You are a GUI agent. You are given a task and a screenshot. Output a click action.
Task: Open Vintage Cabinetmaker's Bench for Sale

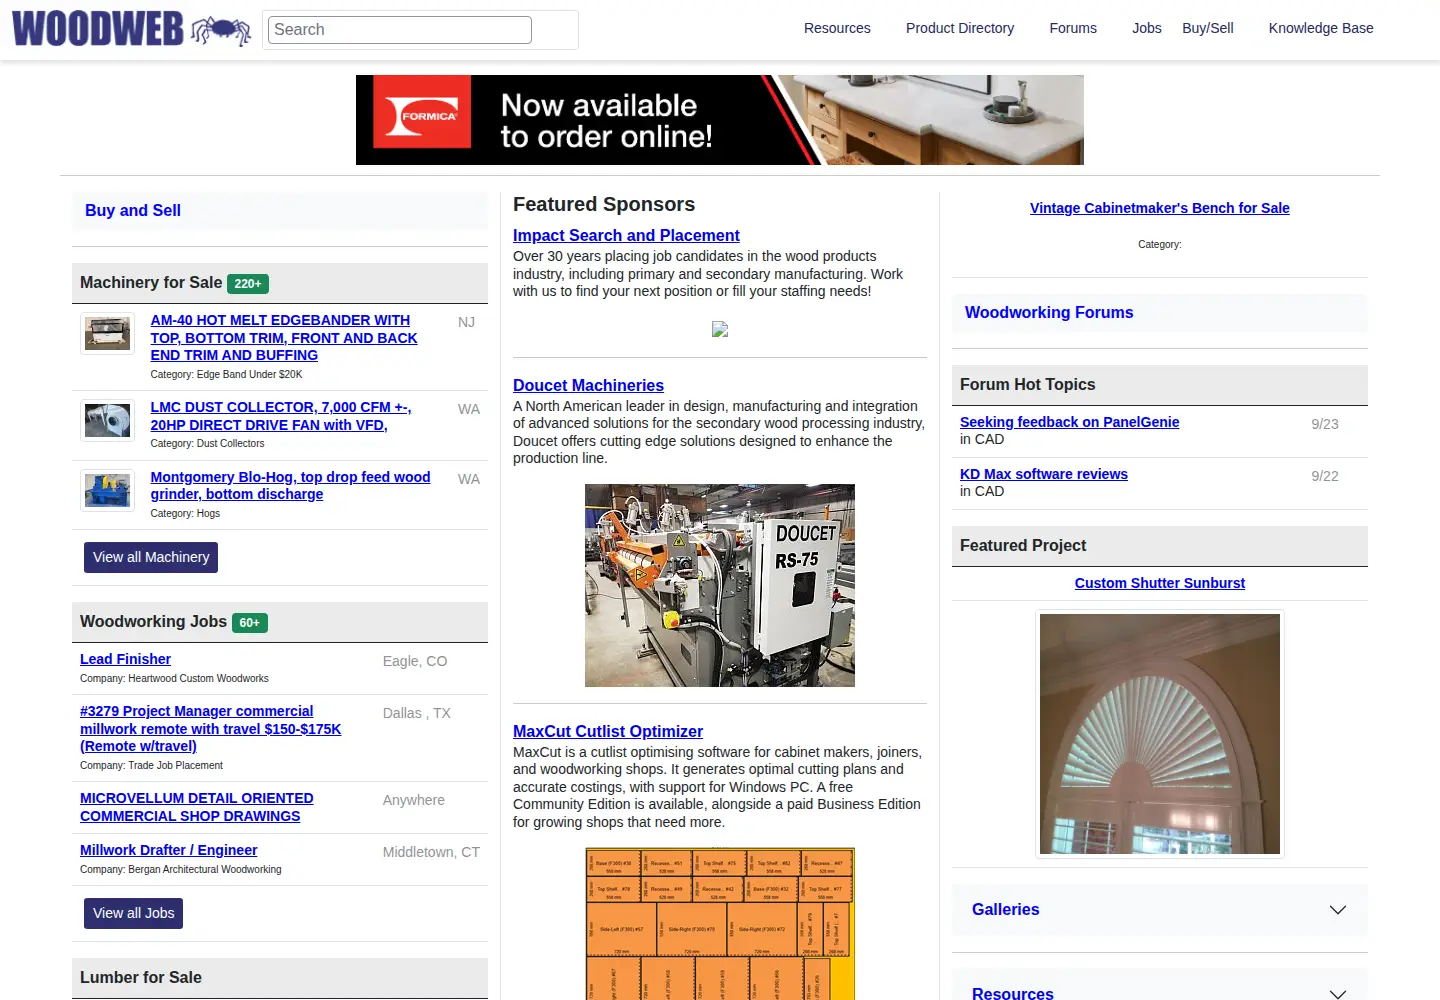(1160, 208)
